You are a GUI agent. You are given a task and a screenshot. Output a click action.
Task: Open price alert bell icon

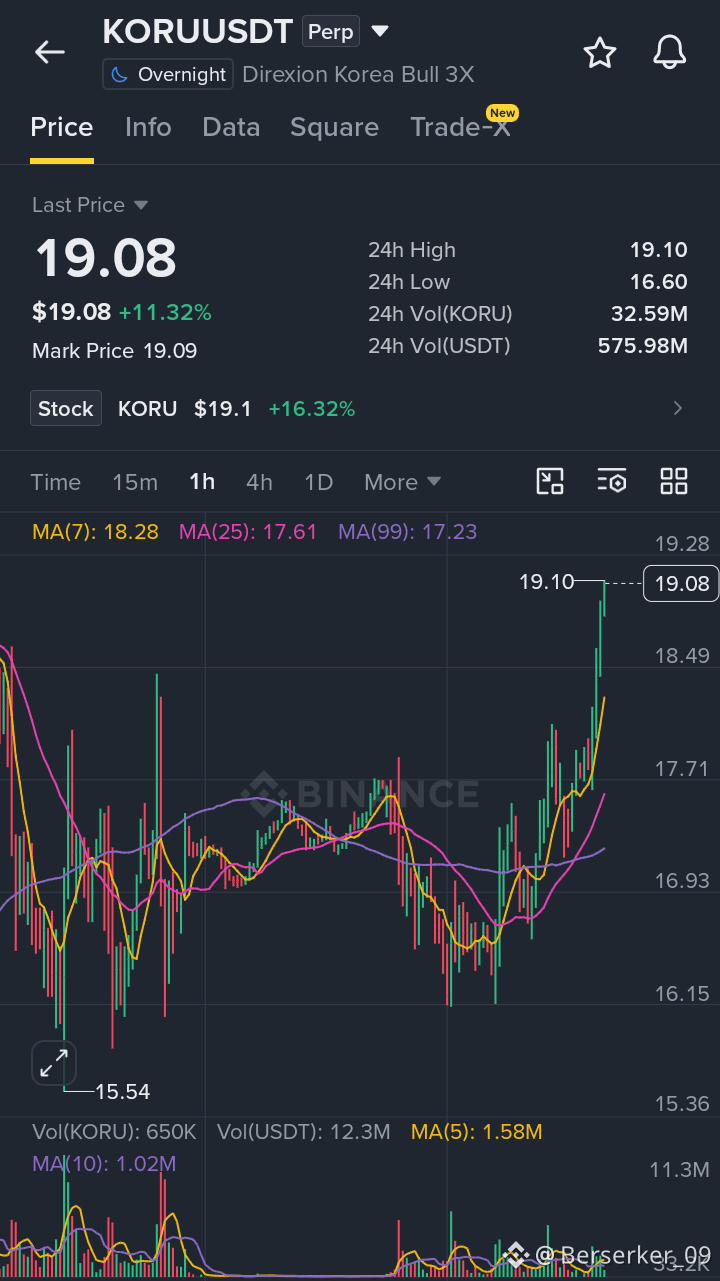click(x=669, y=52)
